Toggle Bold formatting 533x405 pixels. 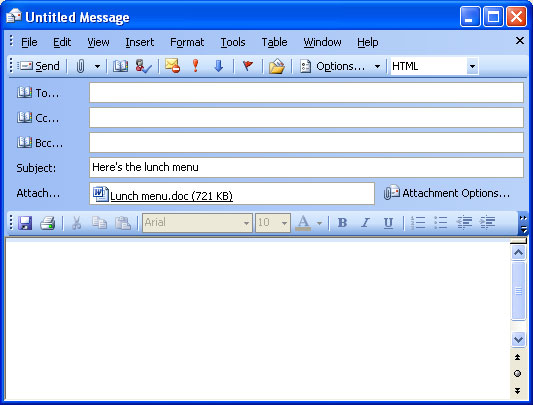342,223
